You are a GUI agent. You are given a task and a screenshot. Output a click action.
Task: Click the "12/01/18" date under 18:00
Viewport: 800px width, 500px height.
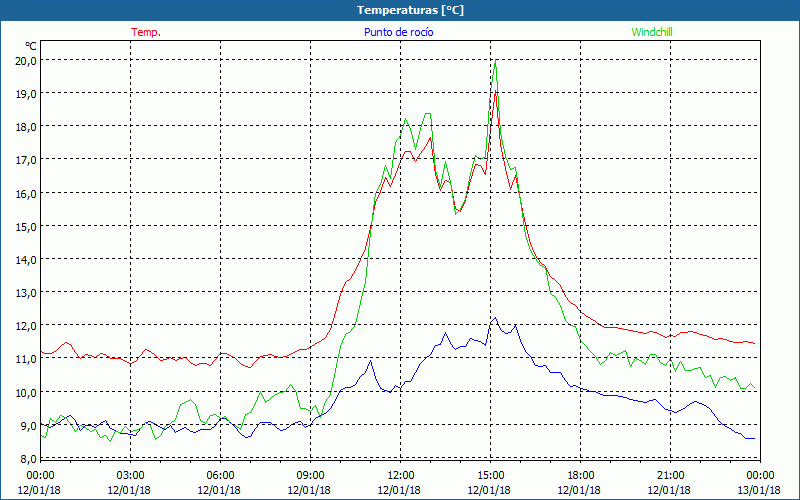pyautogui.click(x=580, y=490)
